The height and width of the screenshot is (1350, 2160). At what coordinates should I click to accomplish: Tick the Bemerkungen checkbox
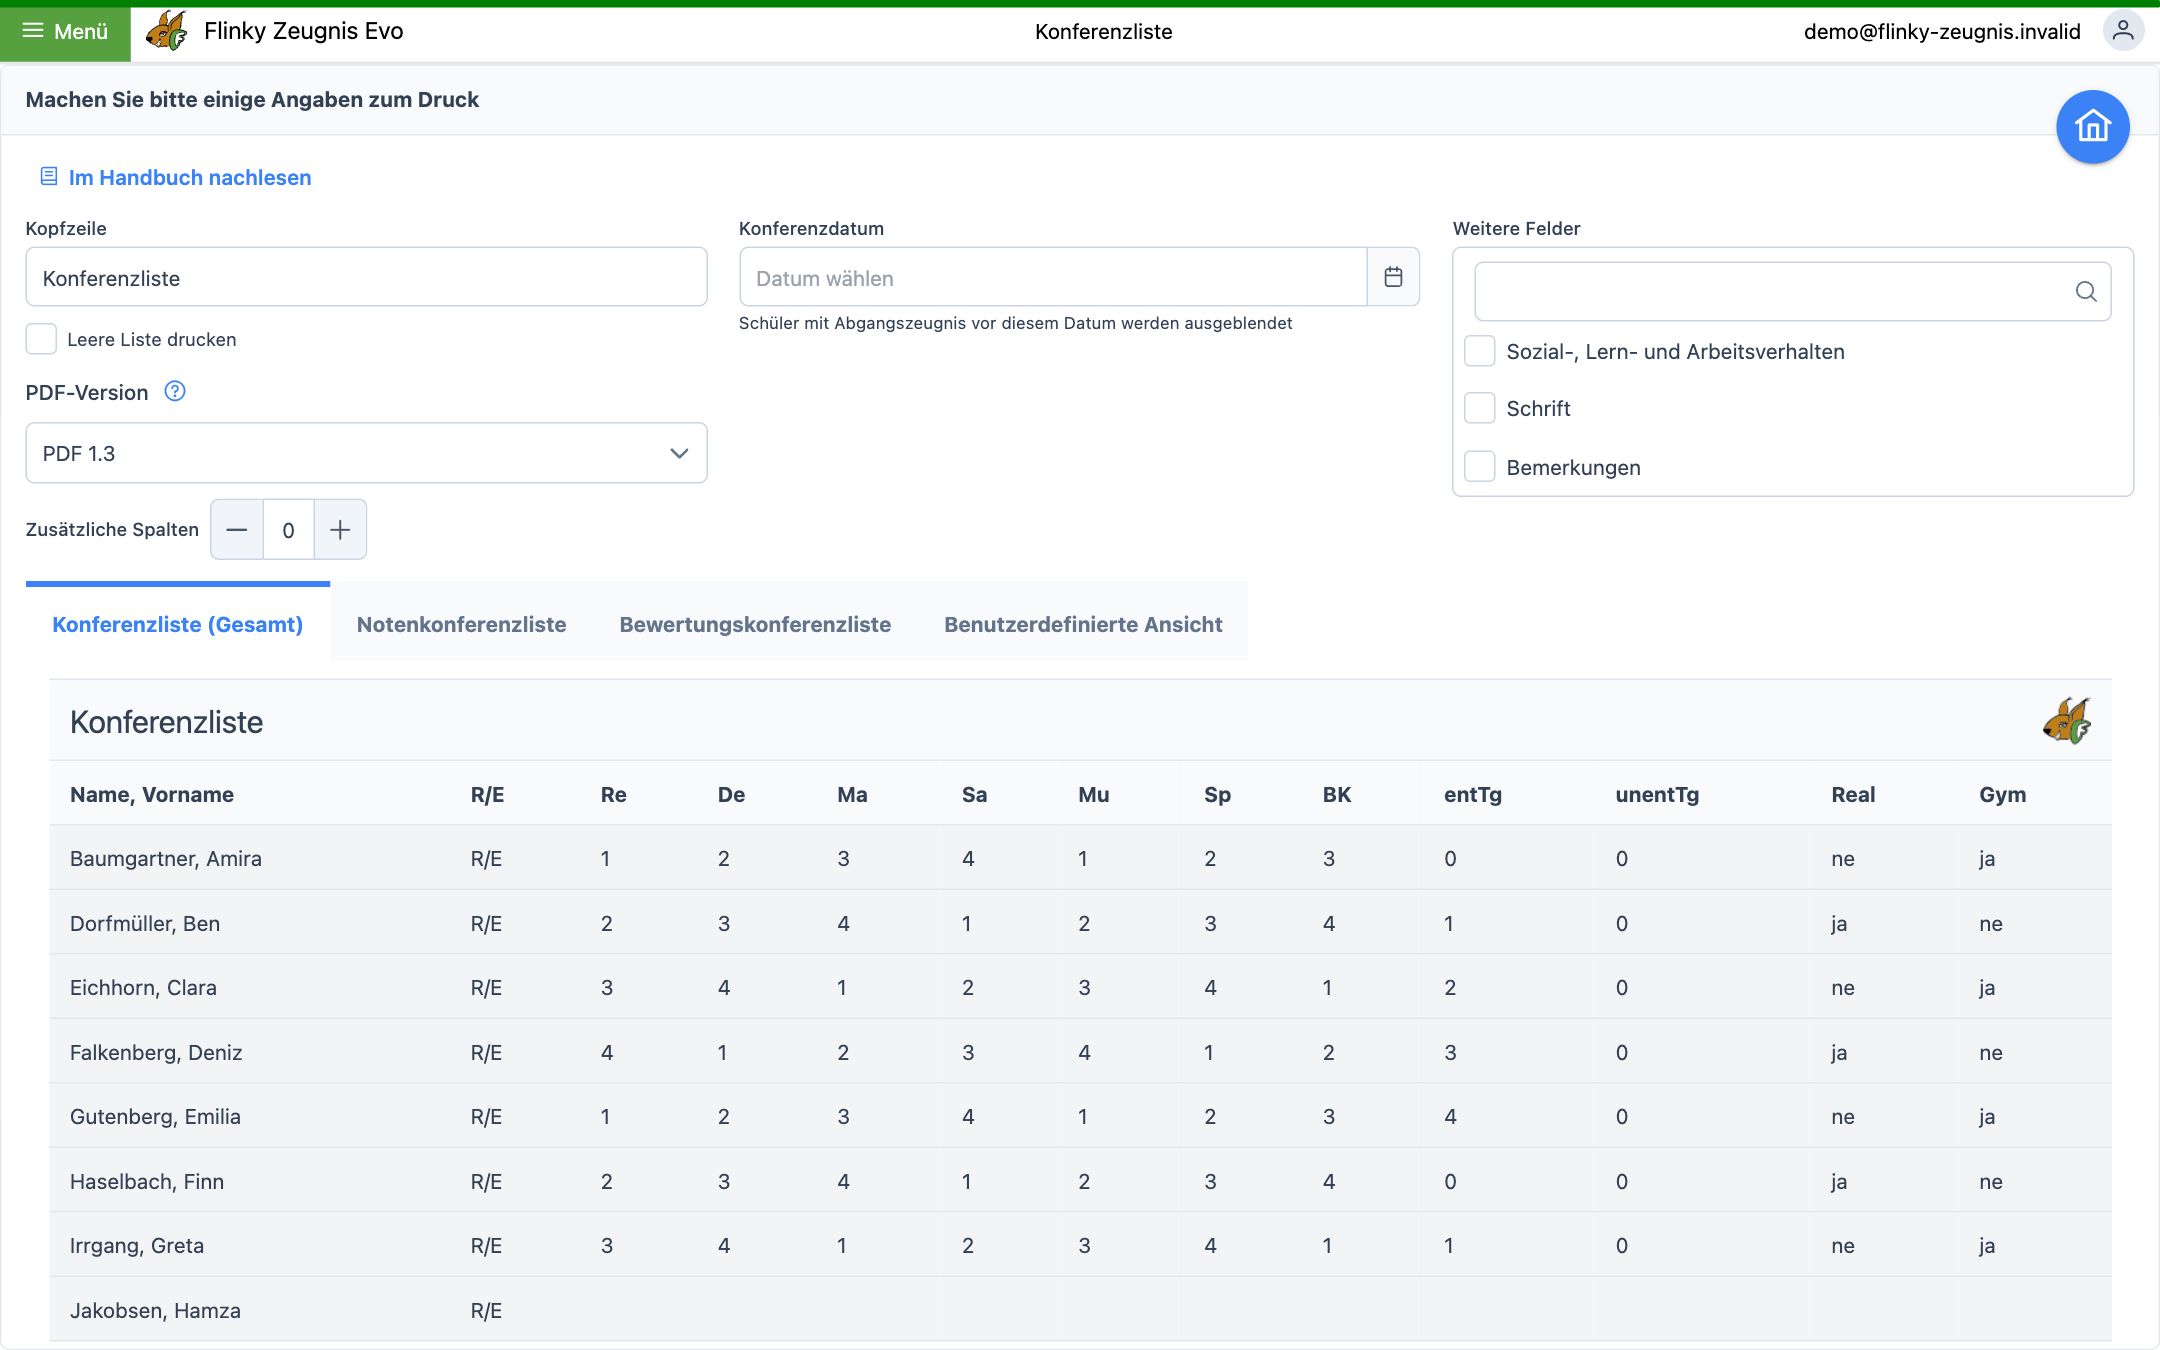[x=1479, y=466]
